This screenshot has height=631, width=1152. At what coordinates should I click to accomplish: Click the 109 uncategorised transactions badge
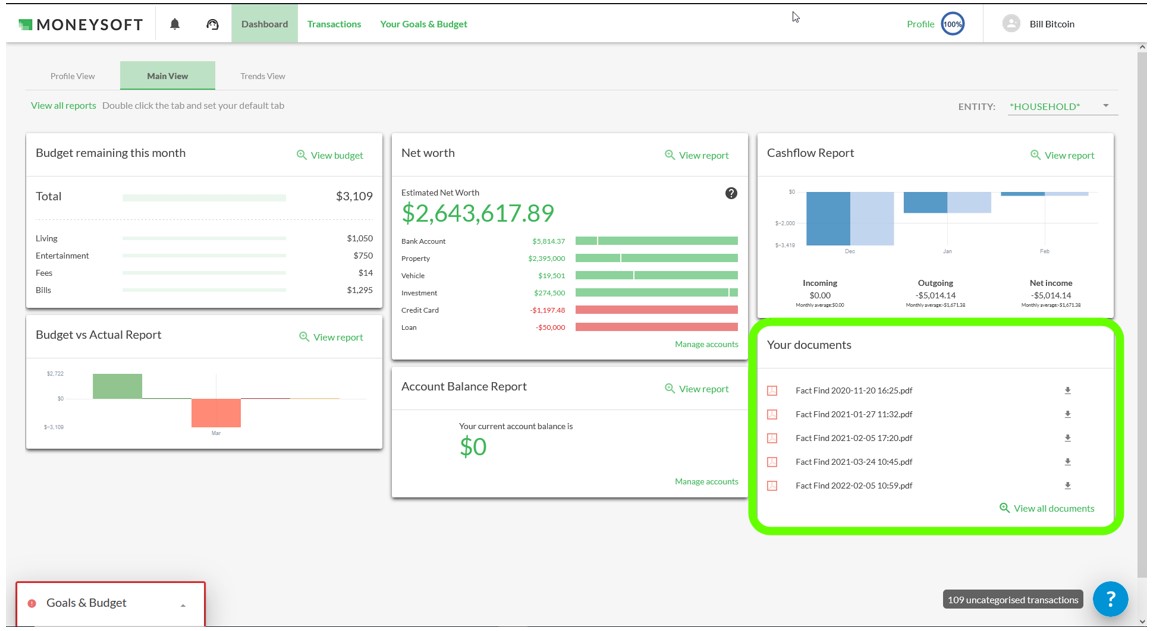[x=1013, y=600]
